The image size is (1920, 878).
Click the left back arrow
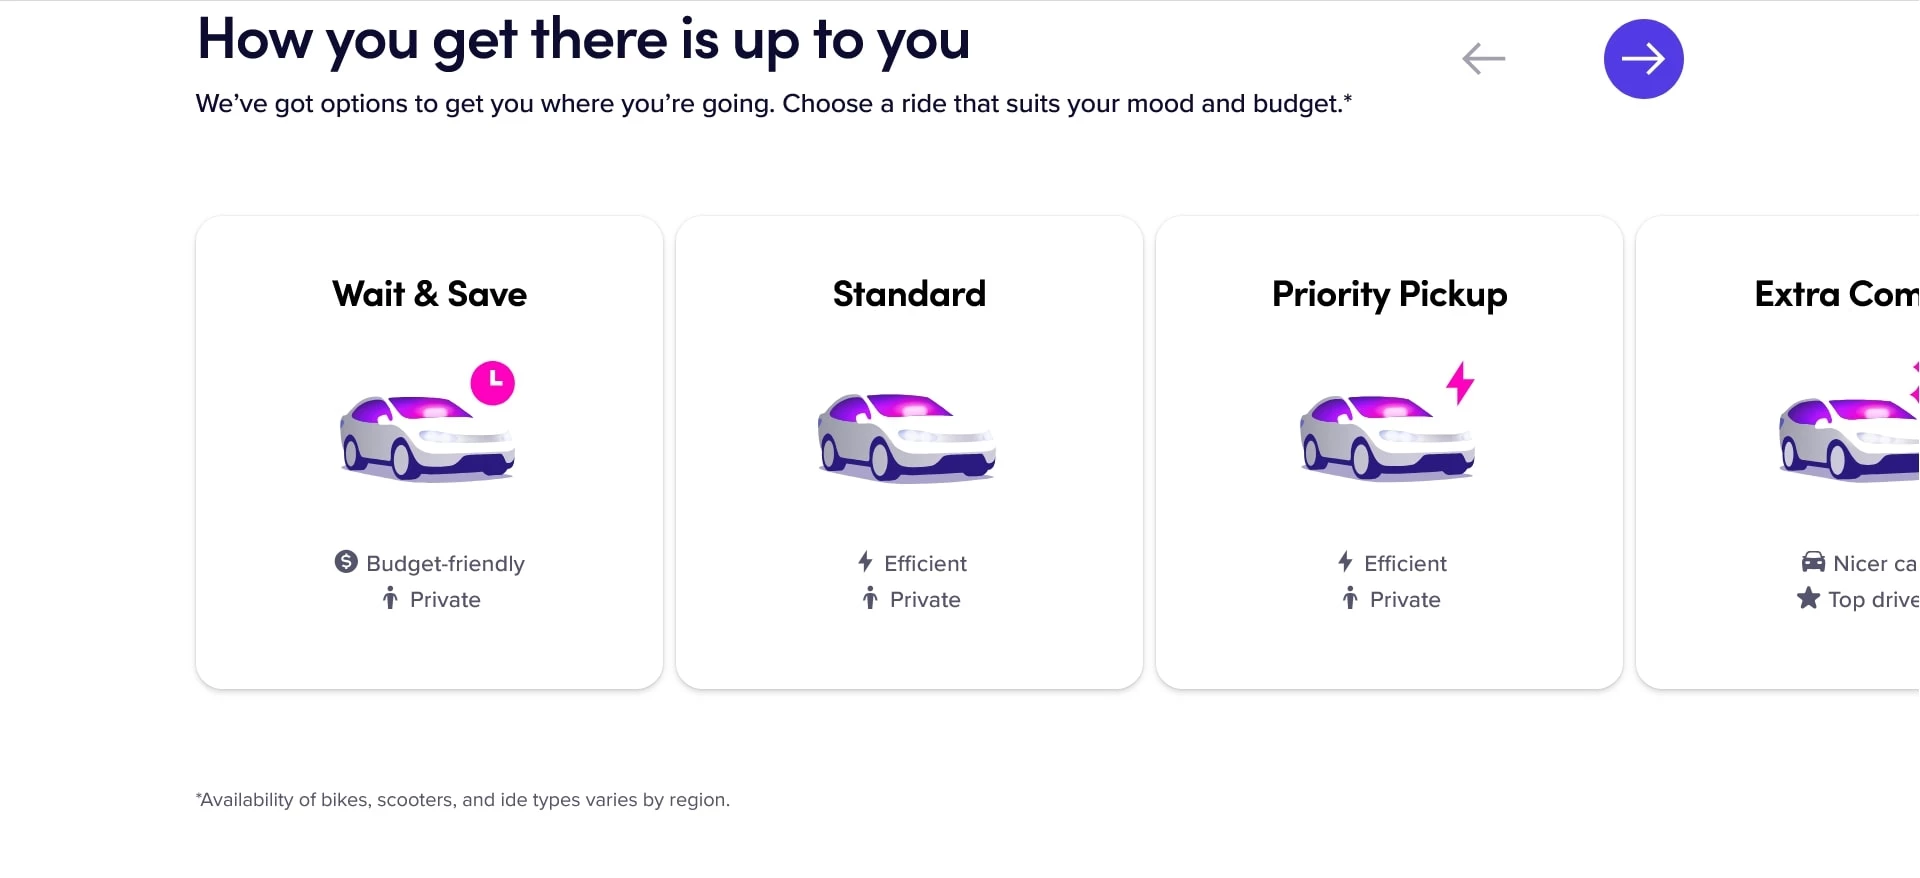pyautogui.click(x=1483, y=59)
